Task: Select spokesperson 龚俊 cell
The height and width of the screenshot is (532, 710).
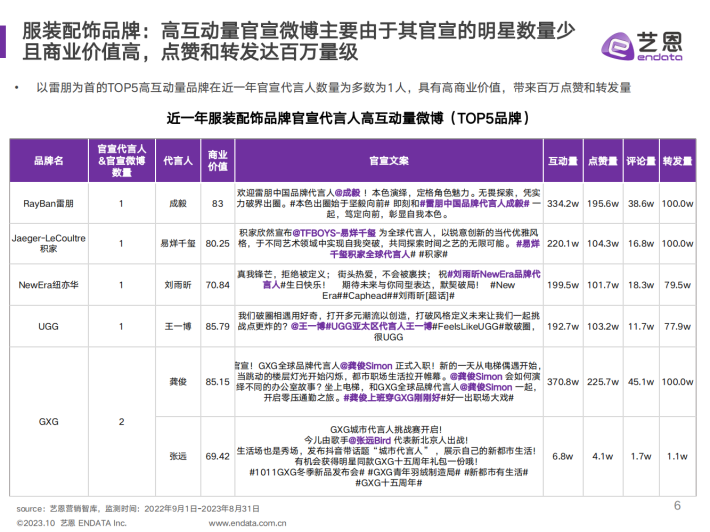Action: coord(178,382)
